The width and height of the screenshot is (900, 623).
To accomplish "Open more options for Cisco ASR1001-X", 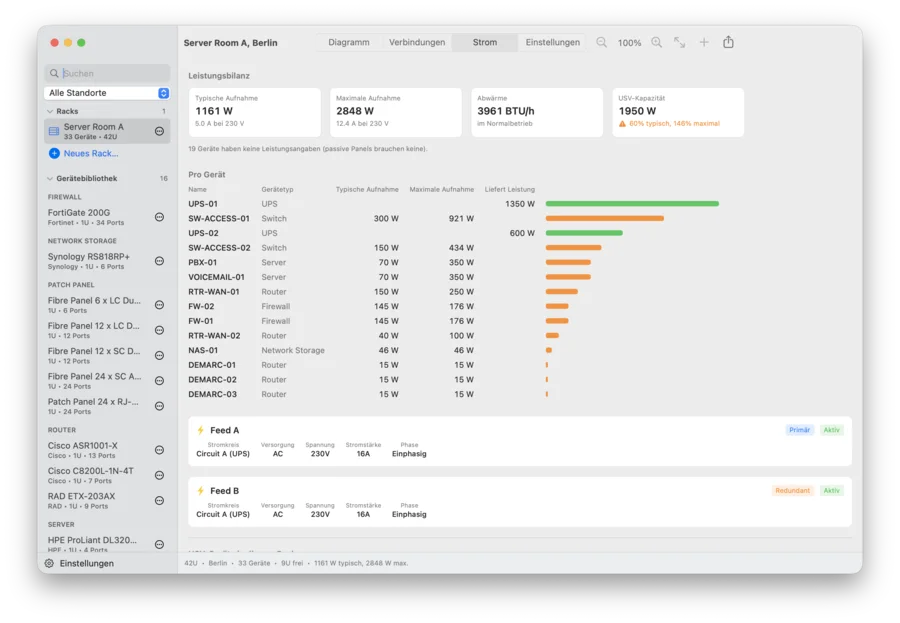I will coord(160,450).
